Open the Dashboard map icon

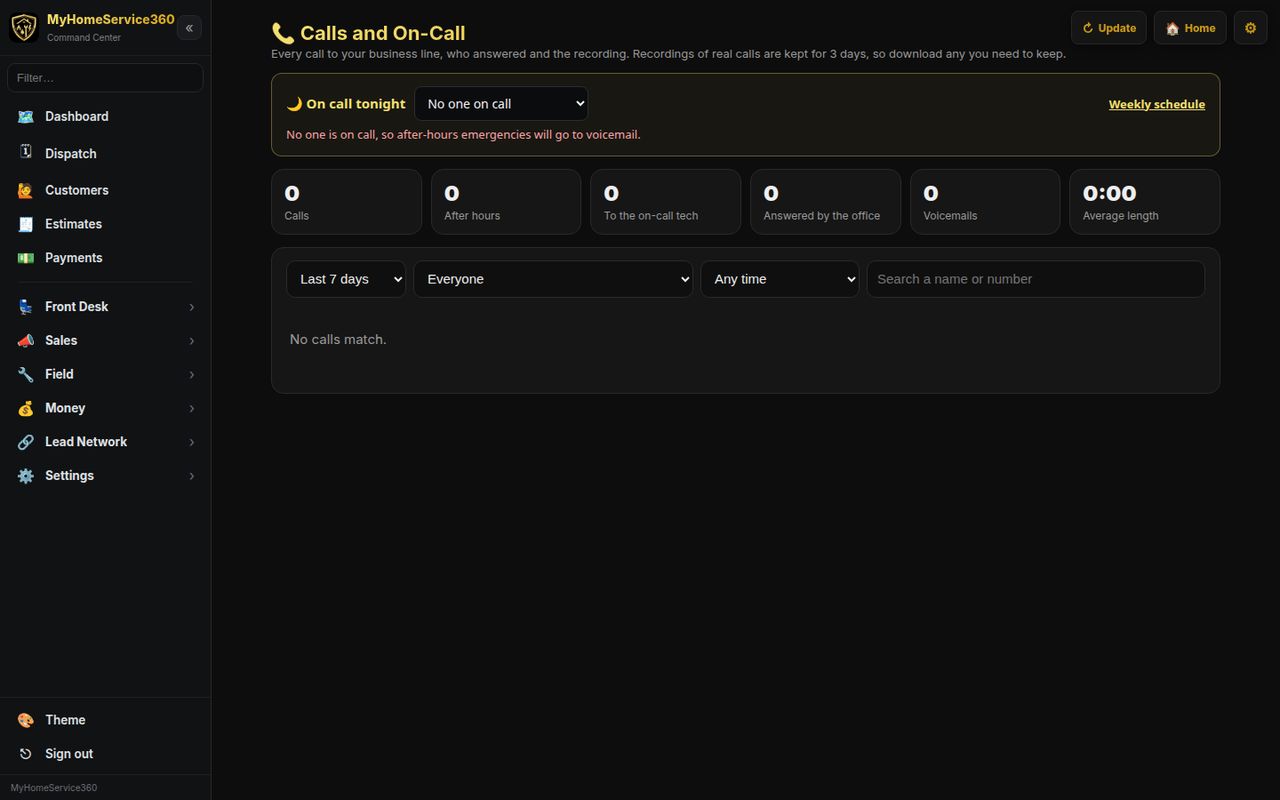point(26,117)
